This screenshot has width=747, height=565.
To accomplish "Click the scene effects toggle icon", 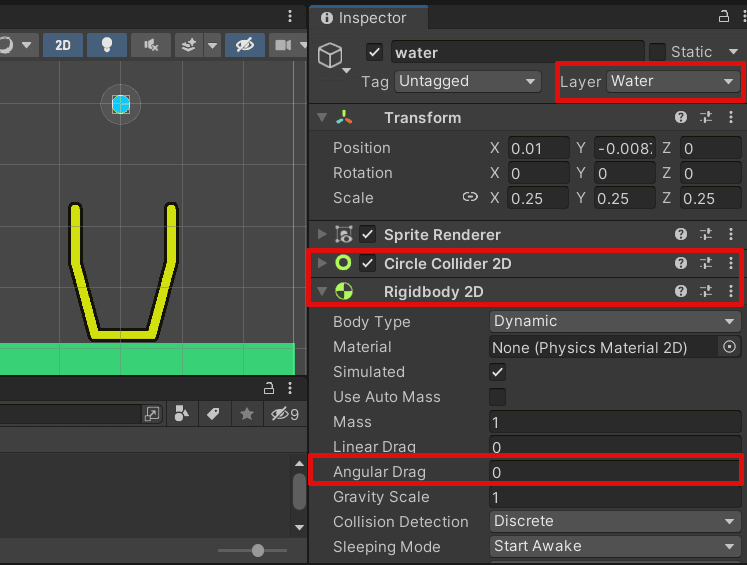I will tap(189, 45).
